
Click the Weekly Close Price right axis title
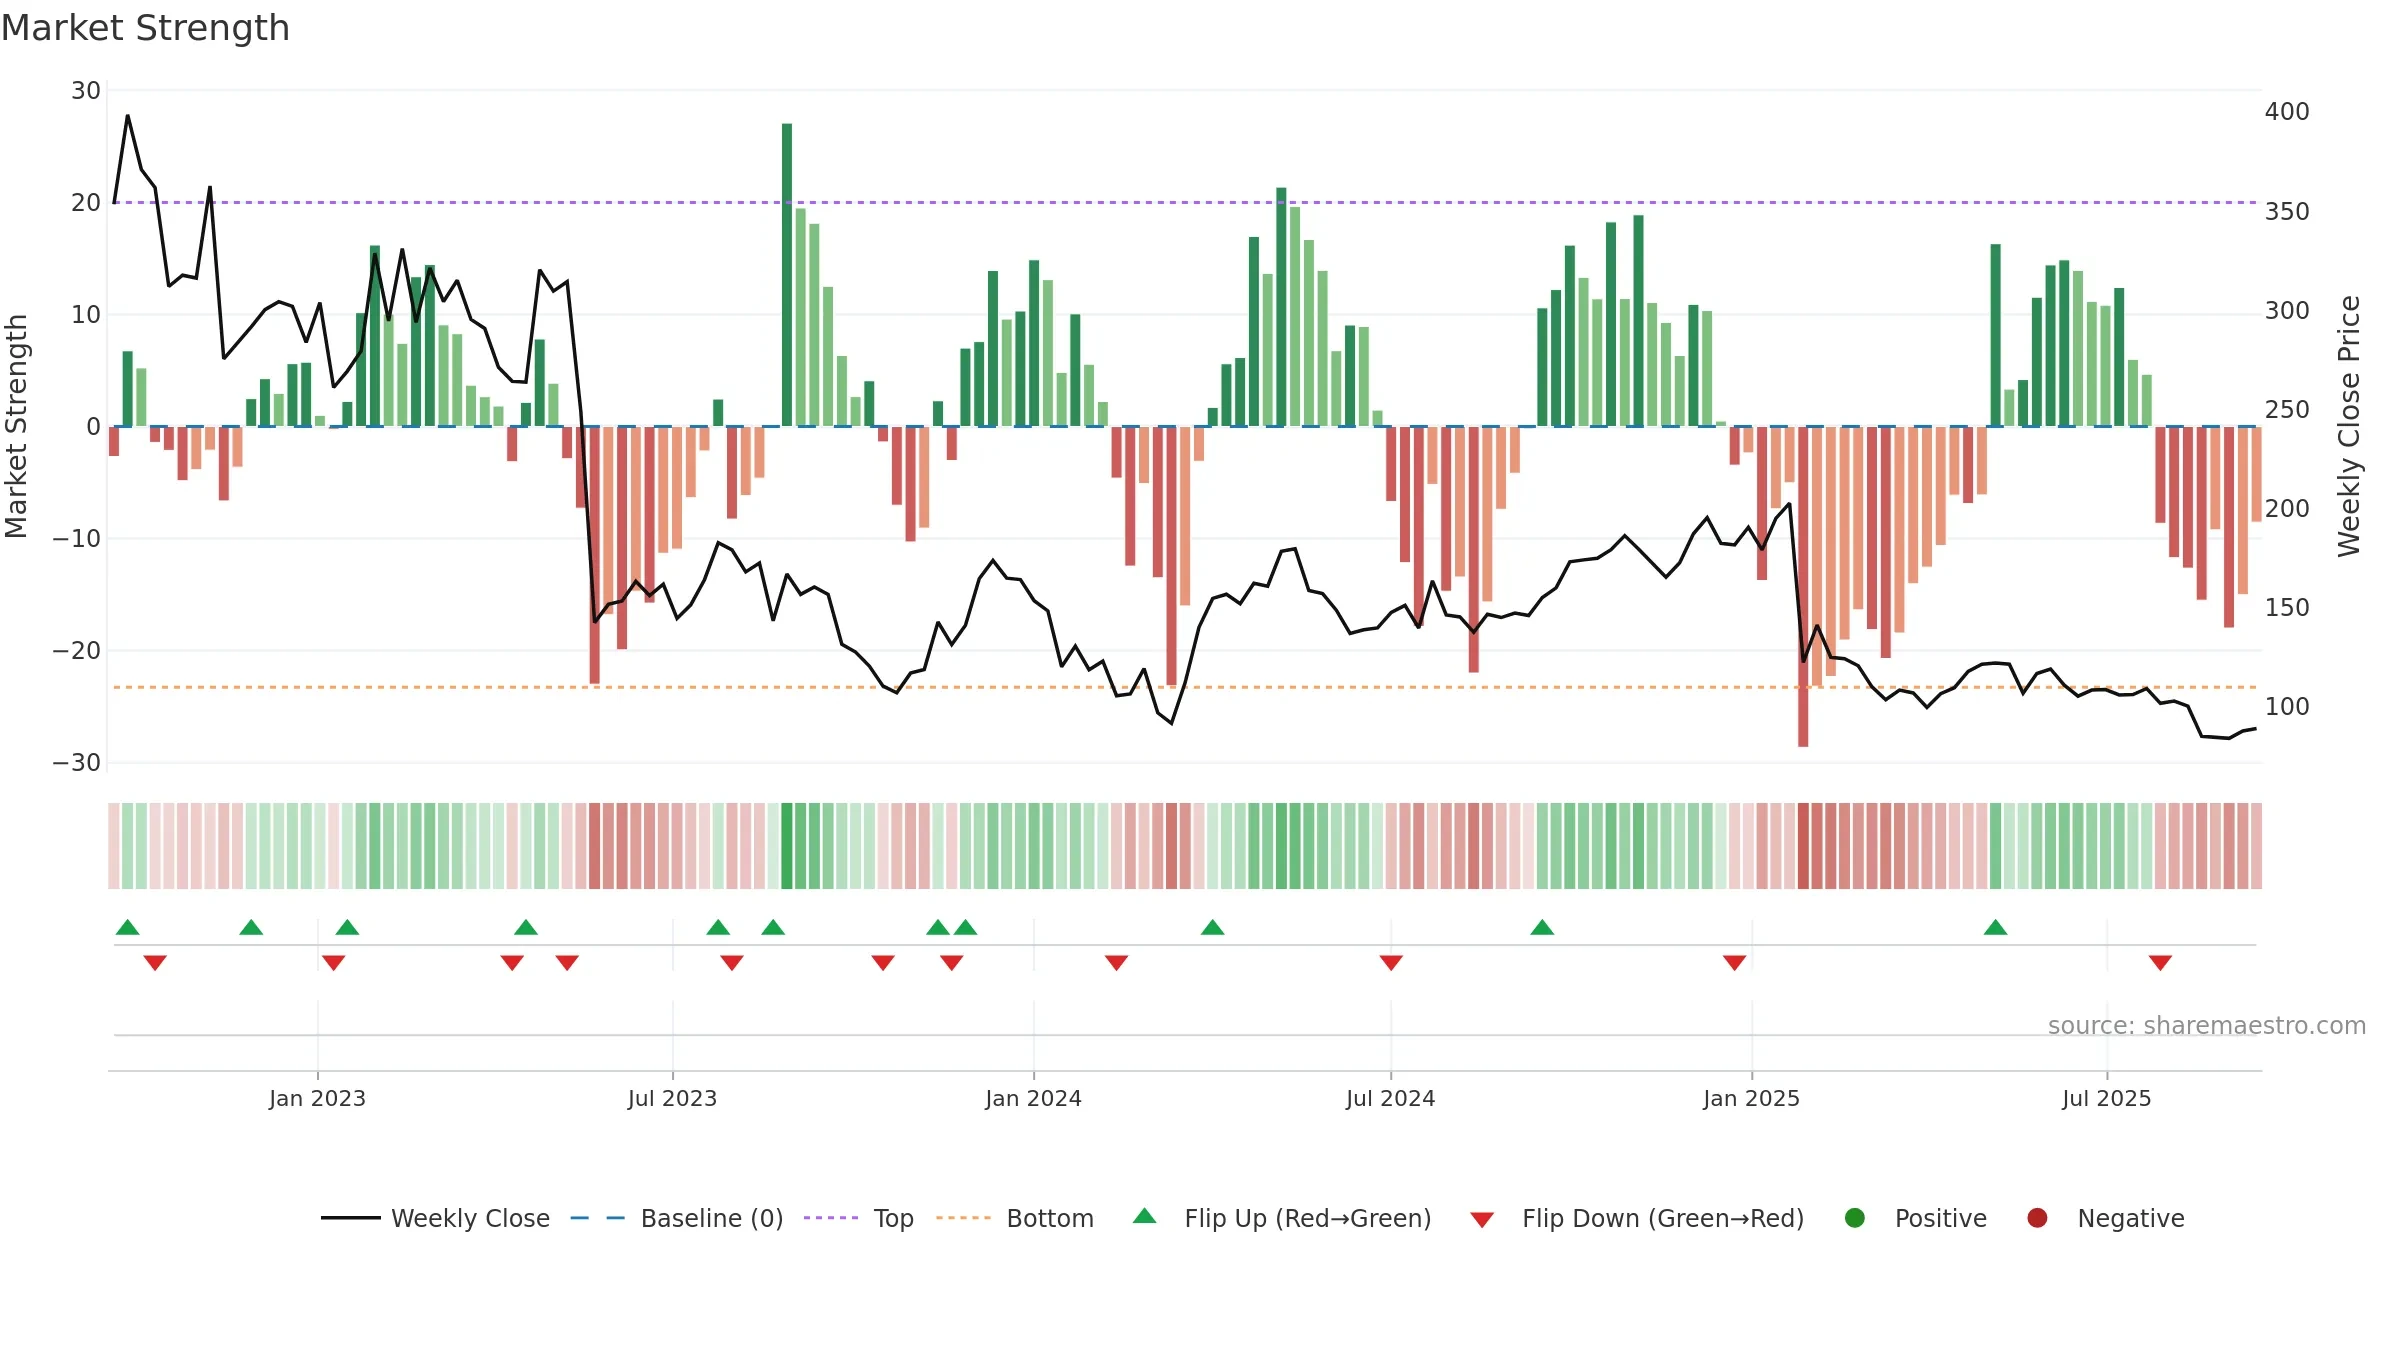[x=2349, y=426]
